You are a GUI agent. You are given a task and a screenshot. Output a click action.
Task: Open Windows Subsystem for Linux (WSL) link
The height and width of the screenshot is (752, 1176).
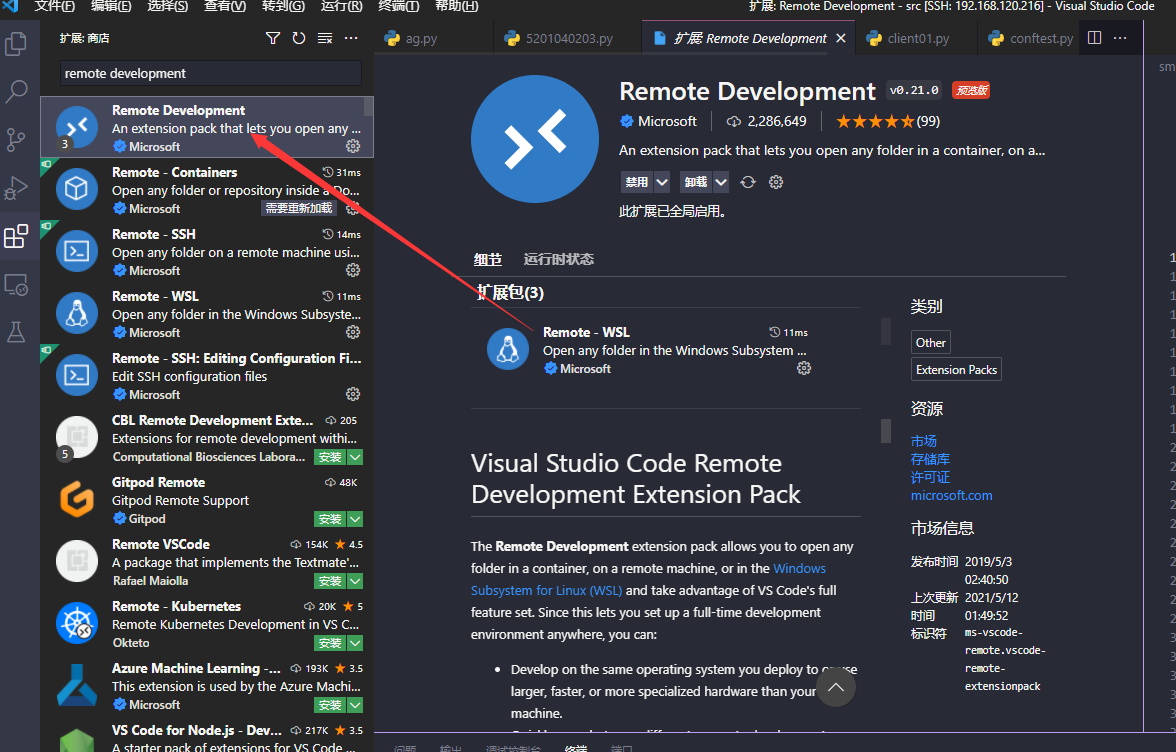pyautogui.click(x=648, y=580)
